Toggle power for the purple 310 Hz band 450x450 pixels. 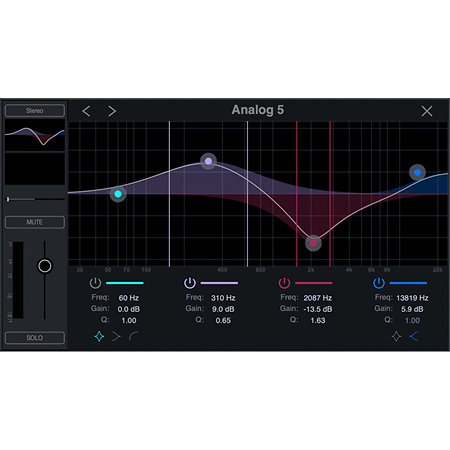190,283
